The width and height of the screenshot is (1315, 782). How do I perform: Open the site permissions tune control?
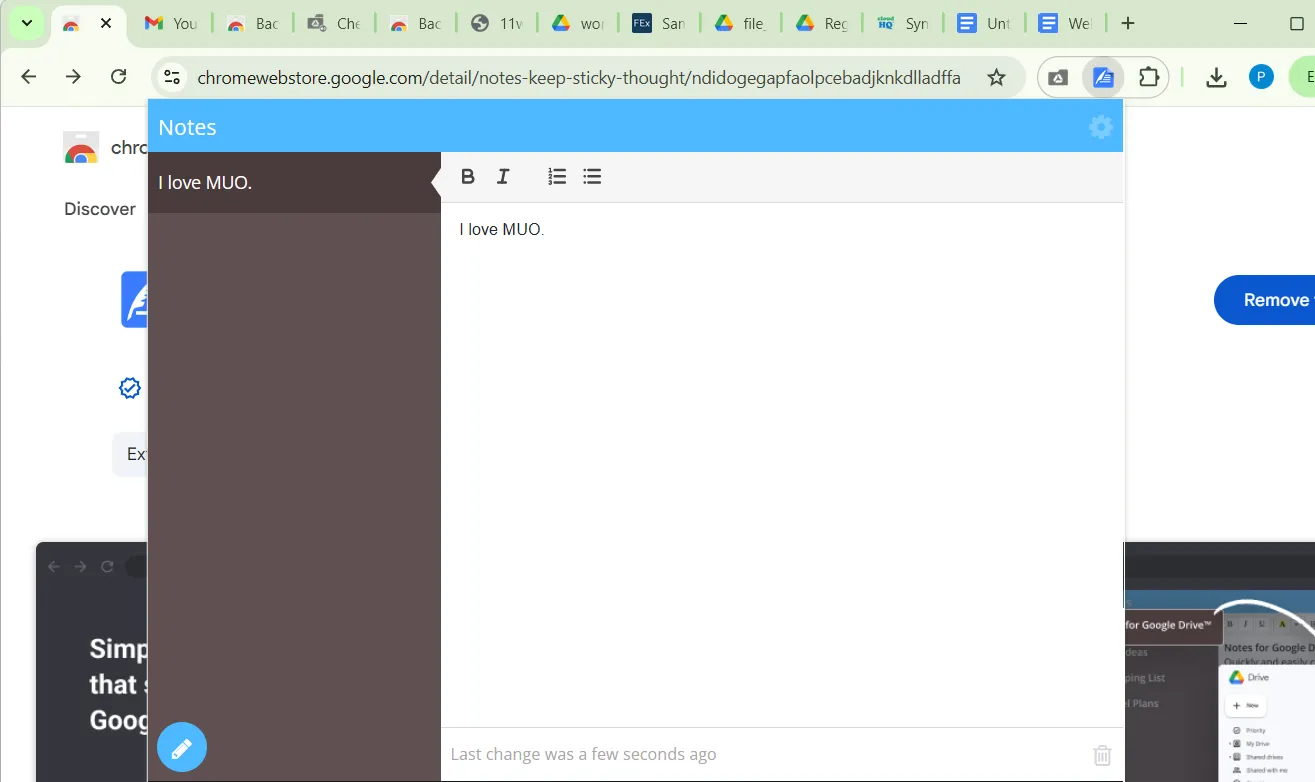pyautogui.click(x=171, y=76)
